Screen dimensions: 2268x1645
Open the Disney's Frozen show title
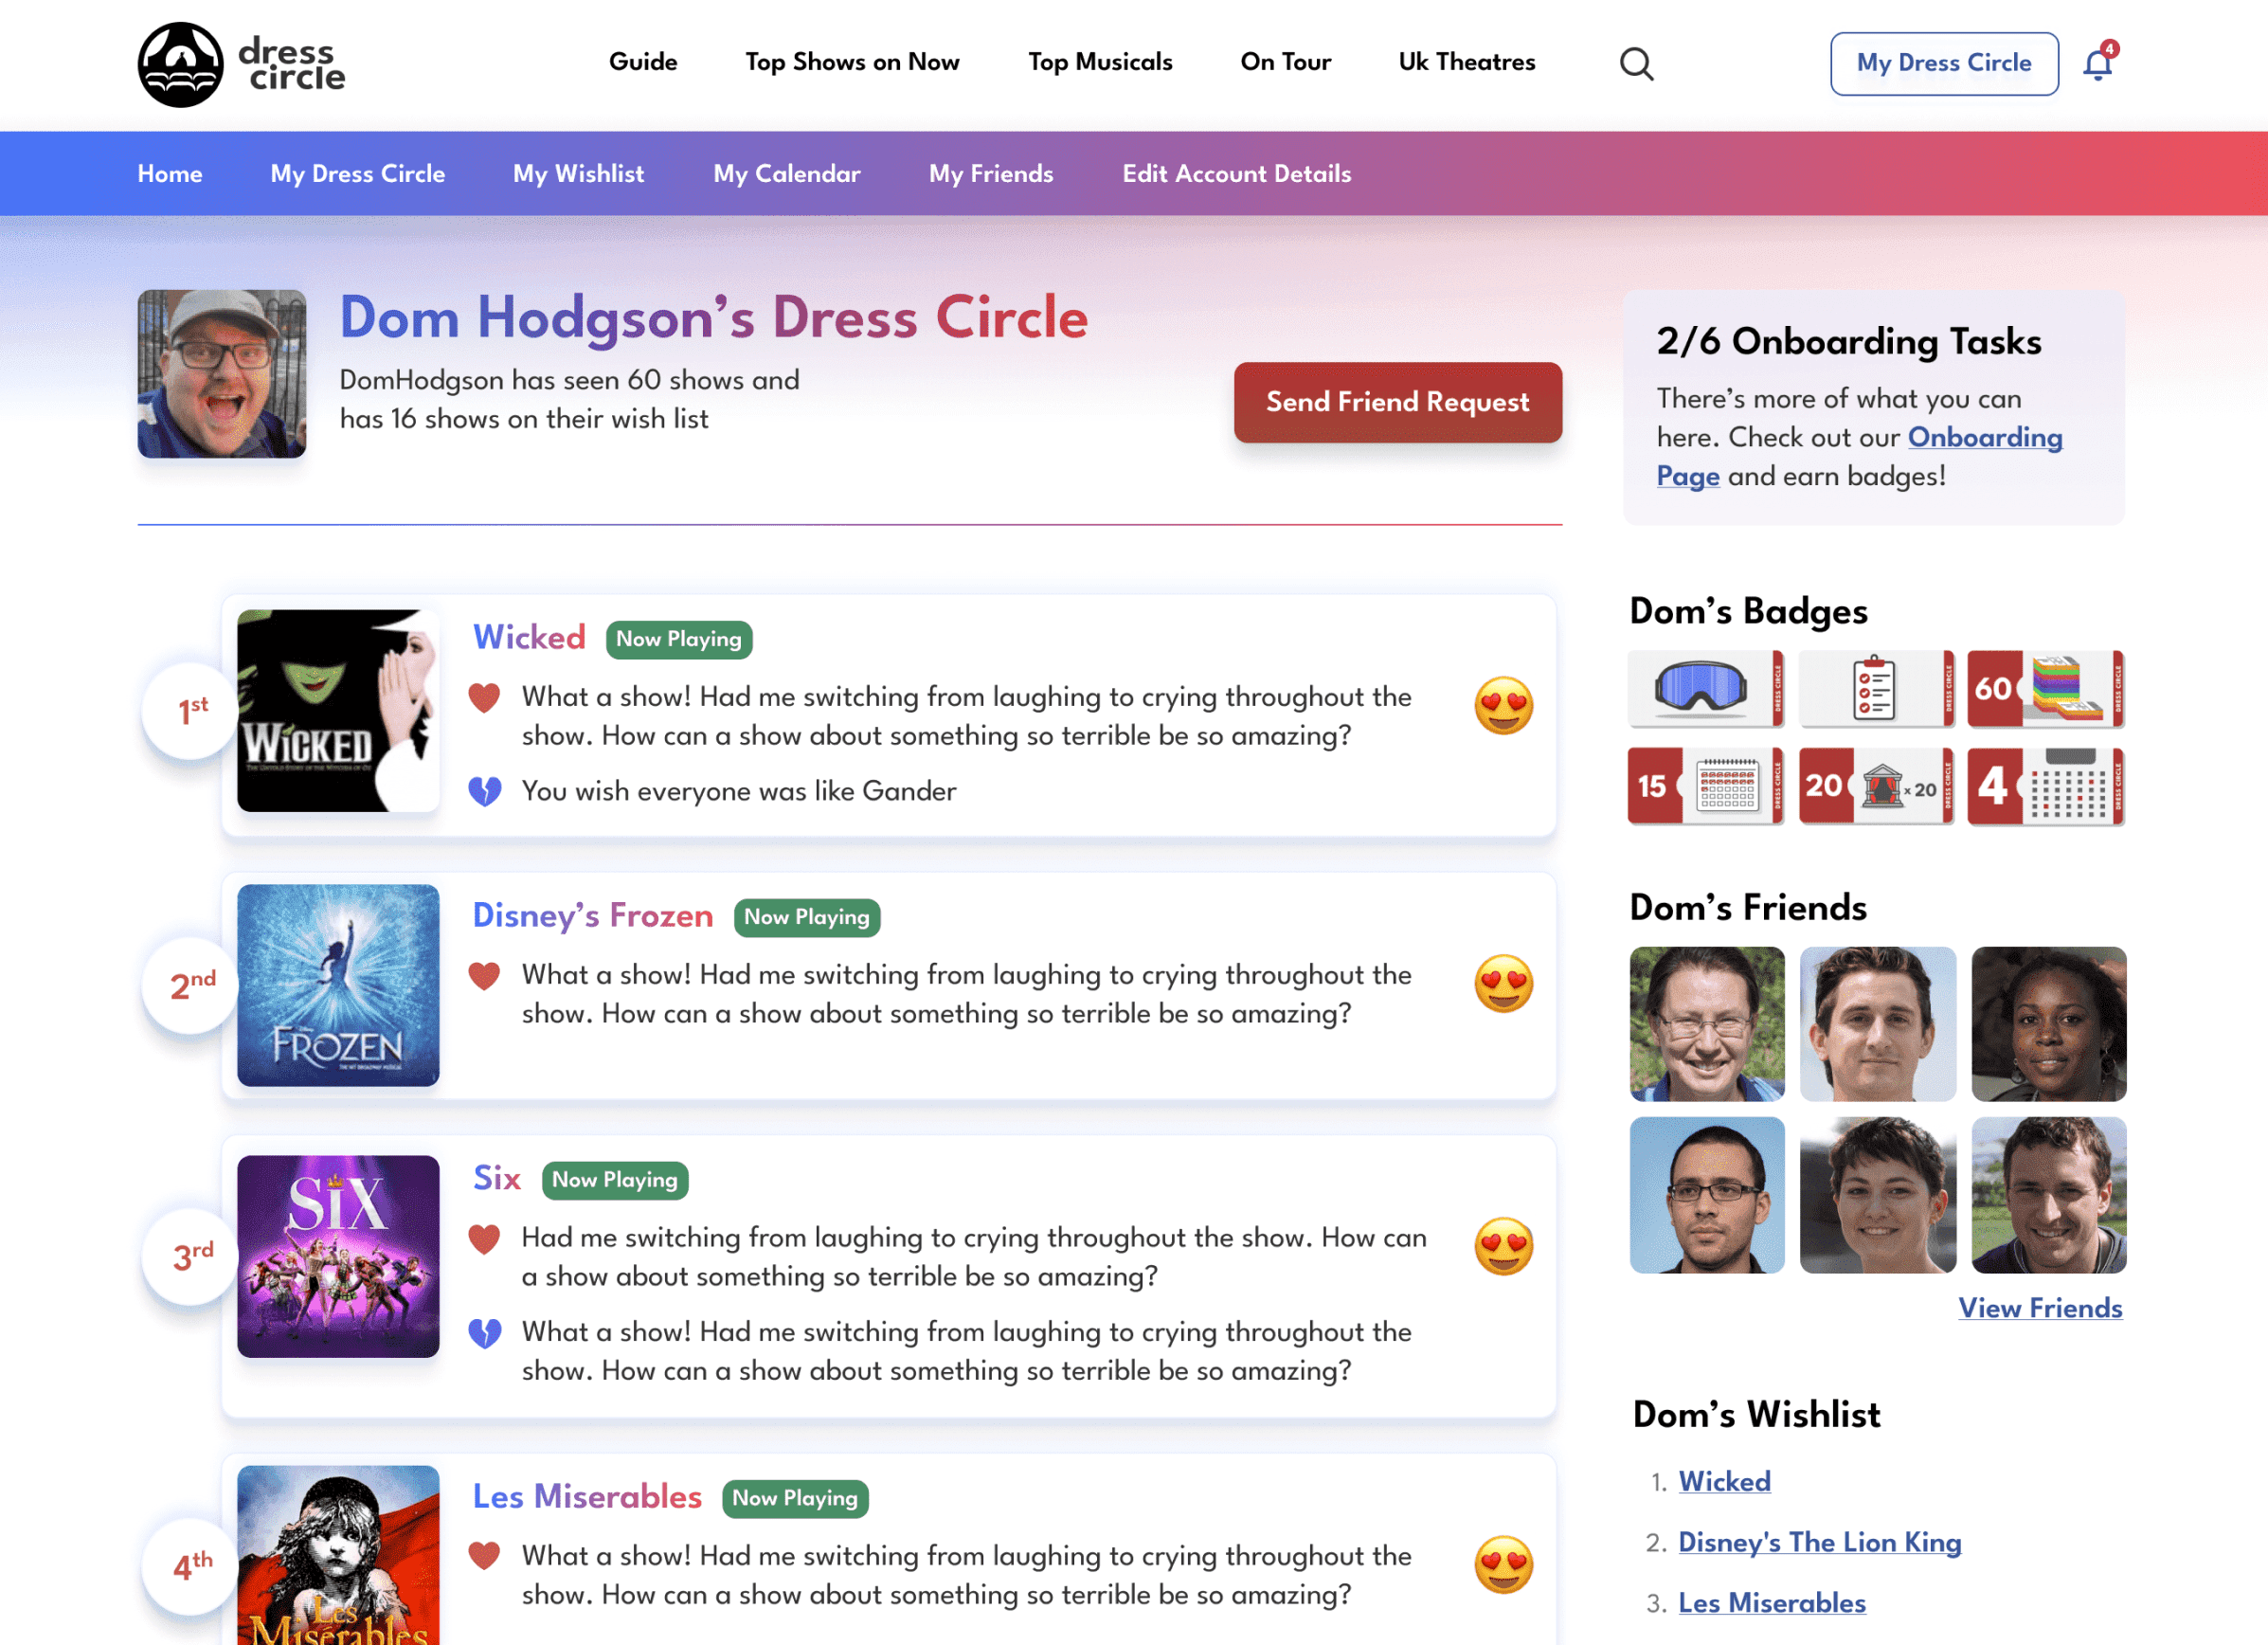[x=593, y=915]
